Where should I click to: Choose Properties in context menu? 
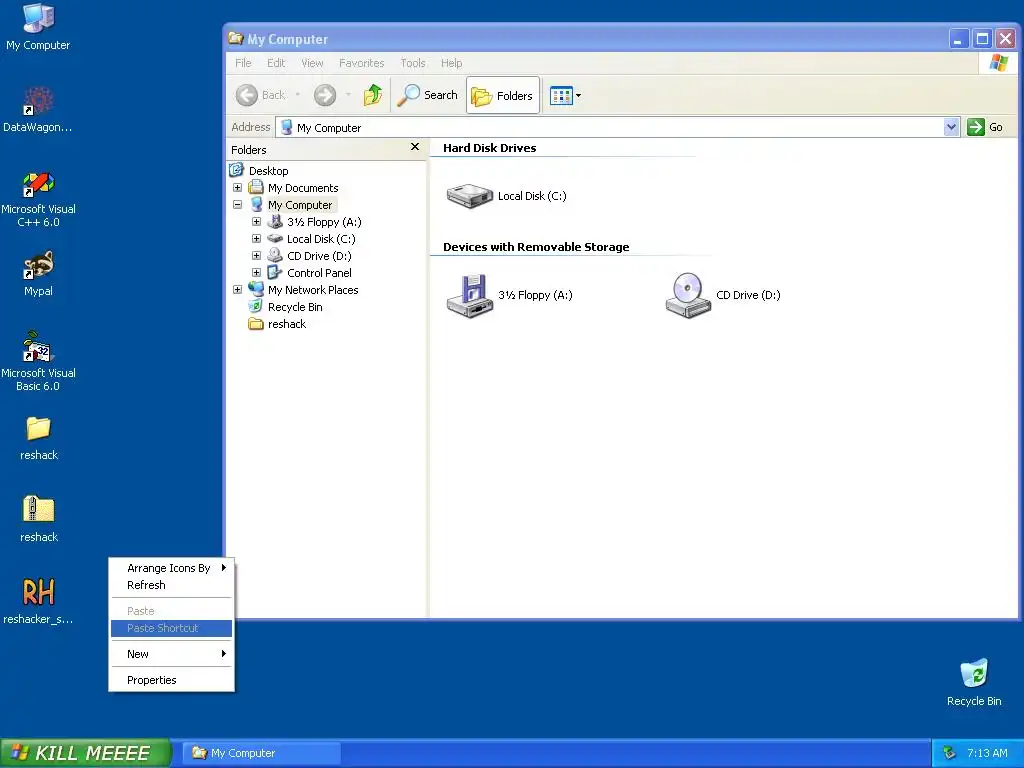tap(171, 680)
